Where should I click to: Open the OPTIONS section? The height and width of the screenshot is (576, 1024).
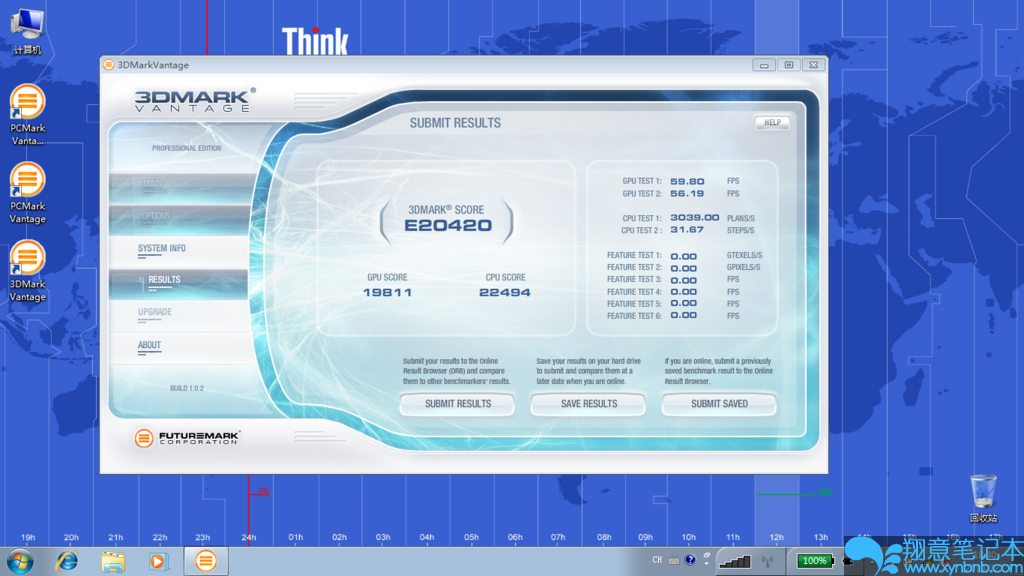pos(178,219)
